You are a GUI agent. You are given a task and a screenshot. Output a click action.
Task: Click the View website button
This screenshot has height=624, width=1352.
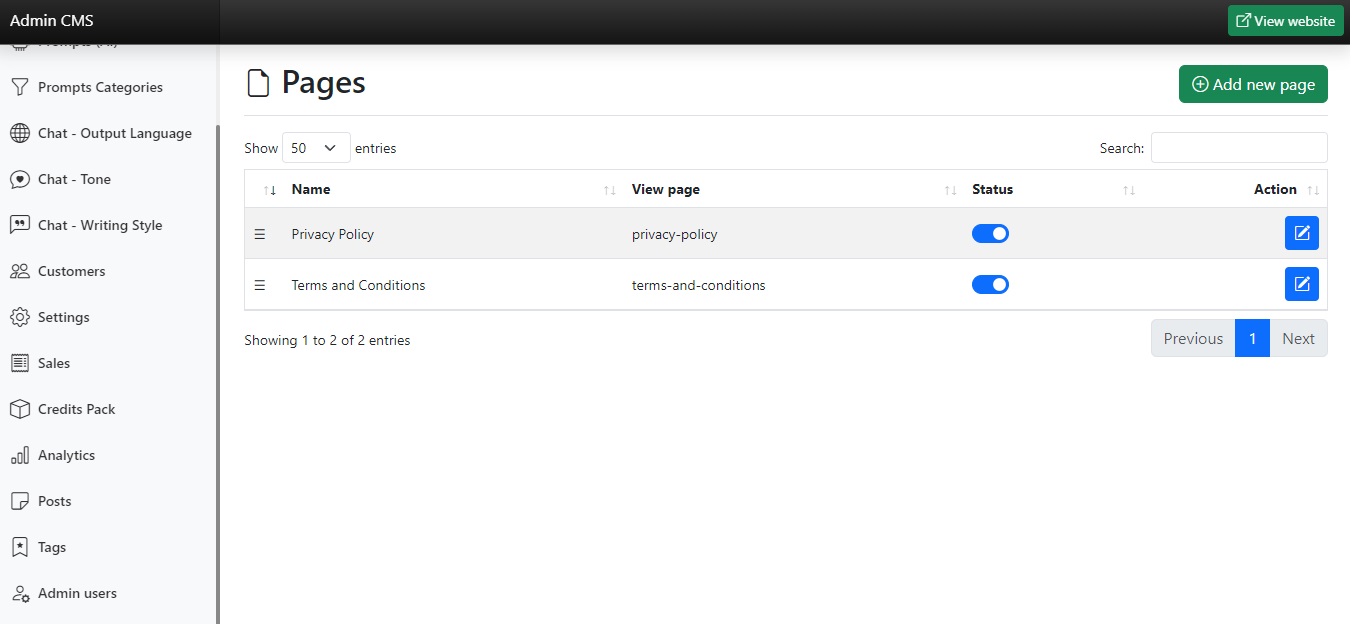[1285, 21]
